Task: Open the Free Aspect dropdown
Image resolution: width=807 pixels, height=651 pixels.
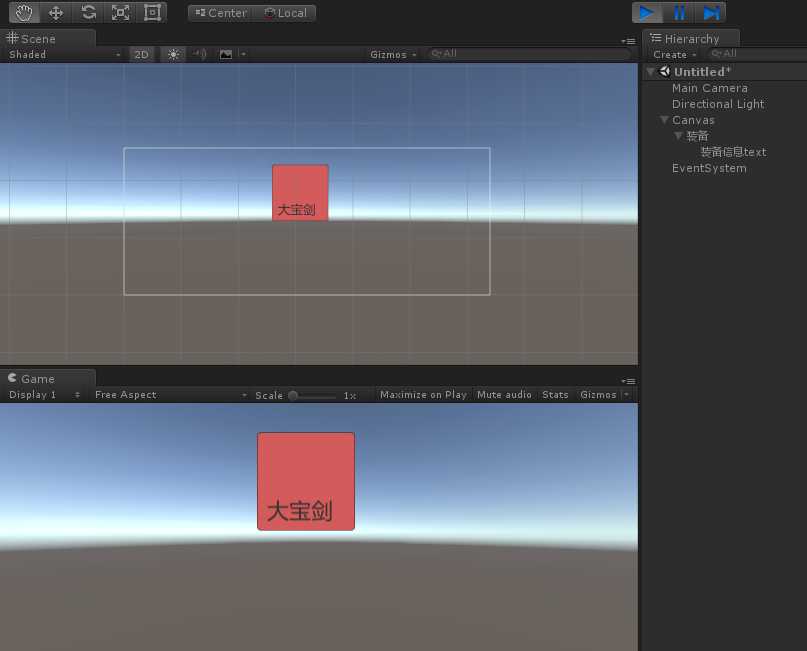Action: pos(170,395)
